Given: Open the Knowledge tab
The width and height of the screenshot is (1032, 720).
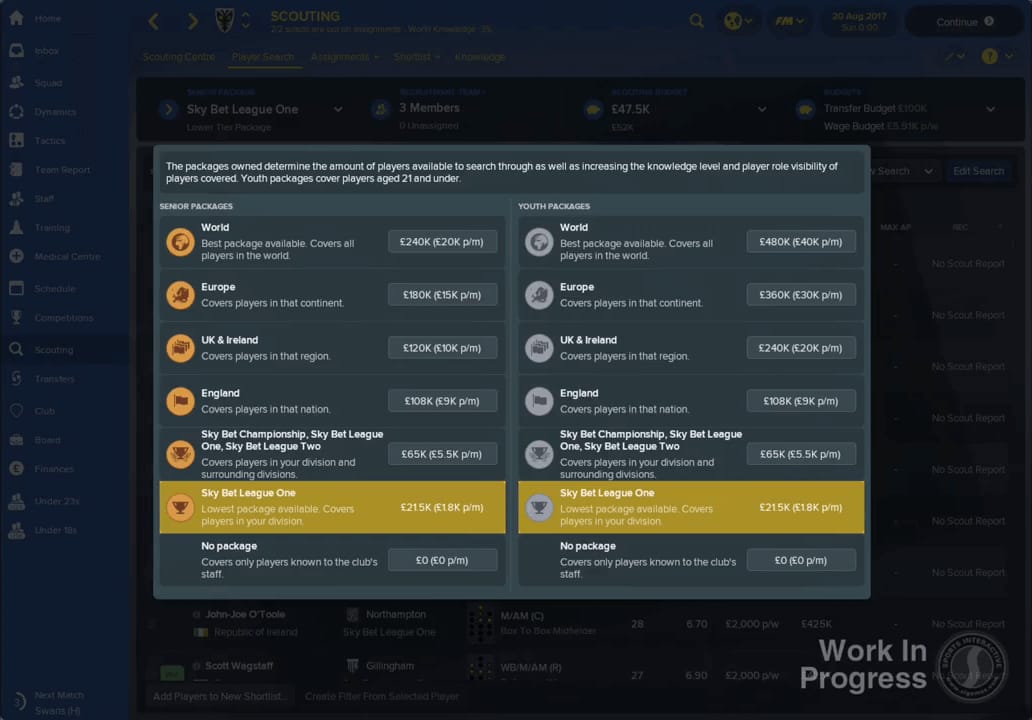Looking at the screenshot, I should click(479, 57).
